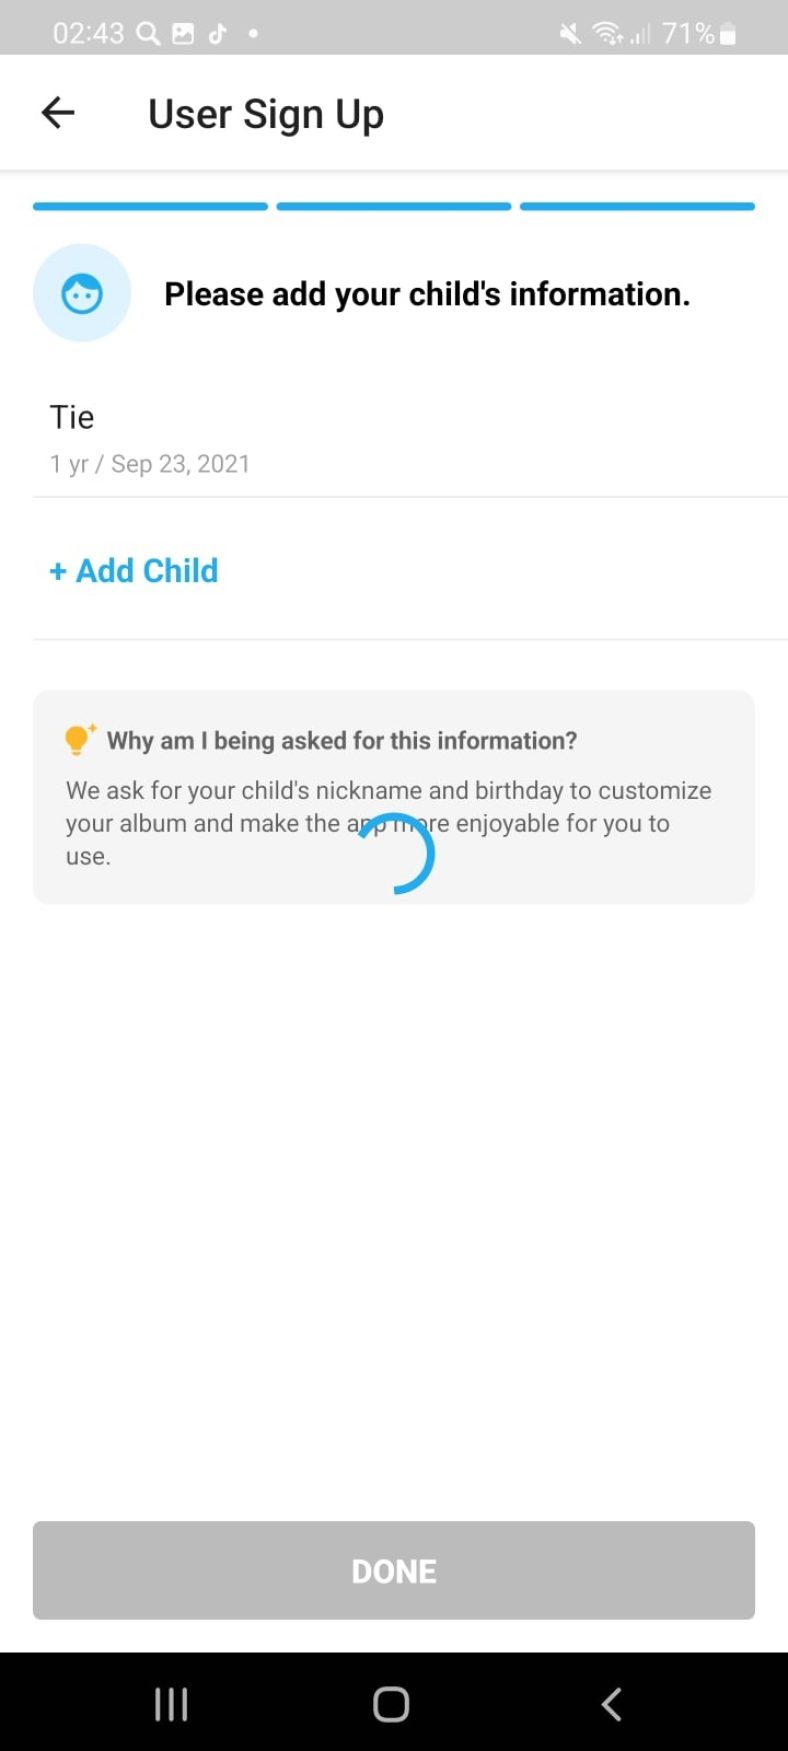Click the first signup progress segment
This screenshot has height=1751, width=788.
click(x=150, y=206)
